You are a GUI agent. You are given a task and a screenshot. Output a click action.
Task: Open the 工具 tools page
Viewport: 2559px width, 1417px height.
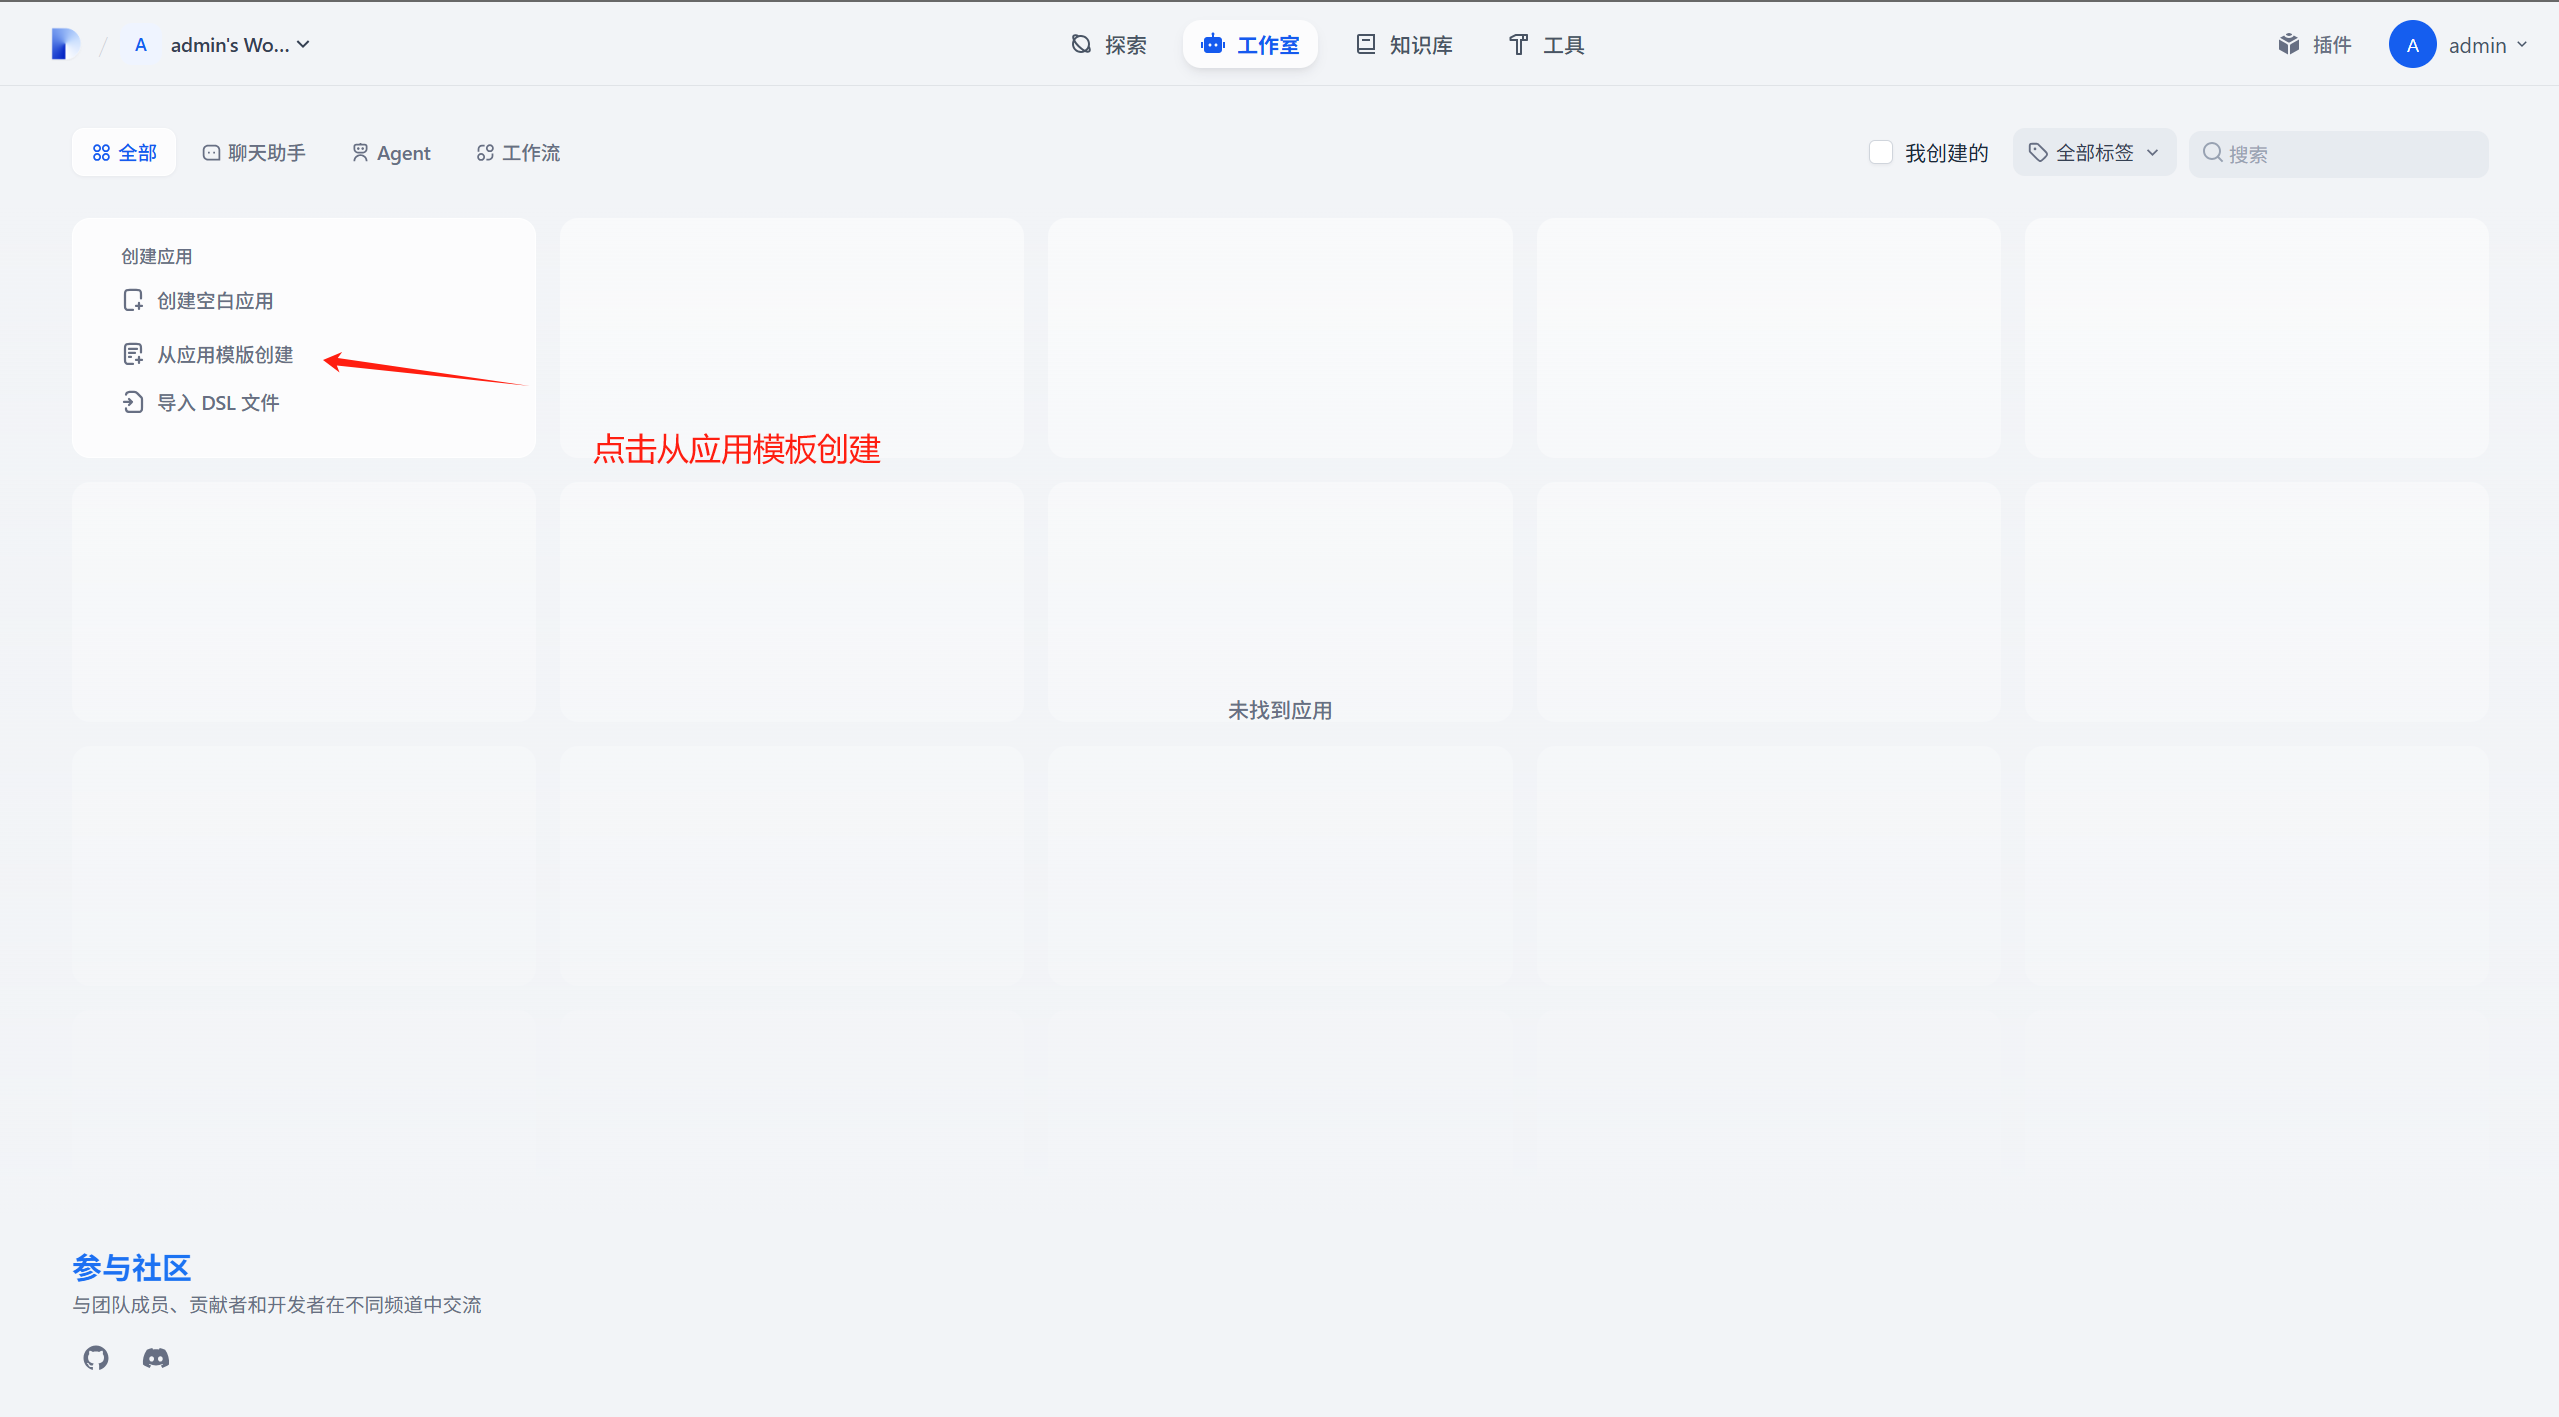click(1546, 45)
